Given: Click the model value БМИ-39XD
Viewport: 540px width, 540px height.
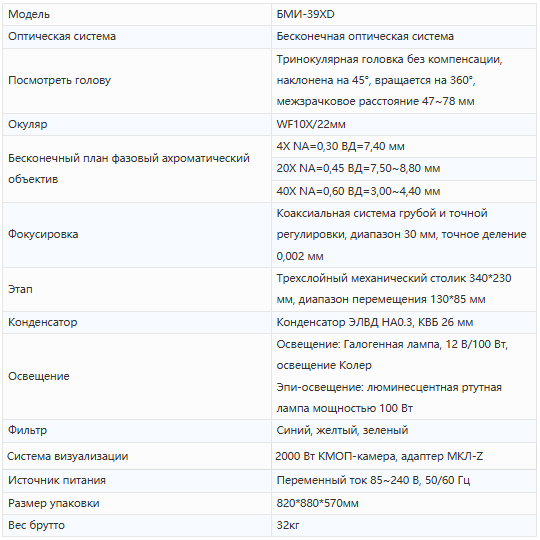Looking at the screenshot, I should coord(305,14).
